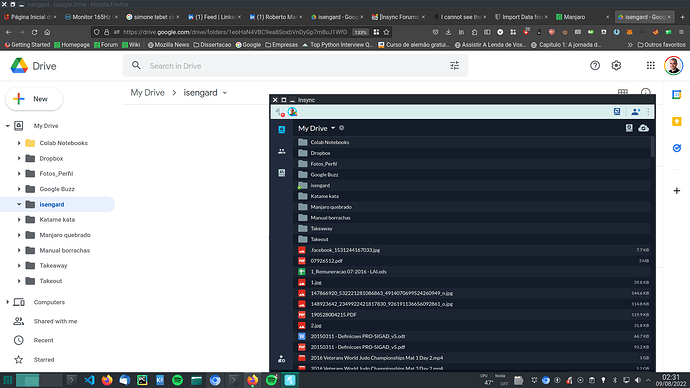The image size is (690, 388).
Task: Show more bookmarks chevron in toolbar
Action: (630, 45)
